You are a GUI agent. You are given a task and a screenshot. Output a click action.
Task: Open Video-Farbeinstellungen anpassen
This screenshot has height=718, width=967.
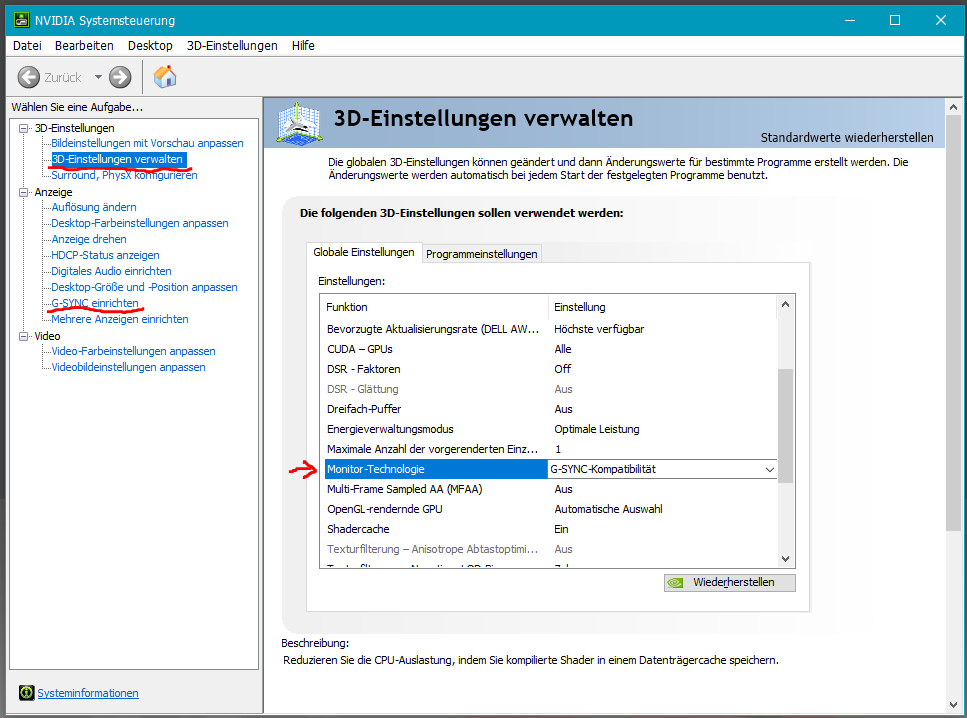pyautogui.click(x=133, y=352)
